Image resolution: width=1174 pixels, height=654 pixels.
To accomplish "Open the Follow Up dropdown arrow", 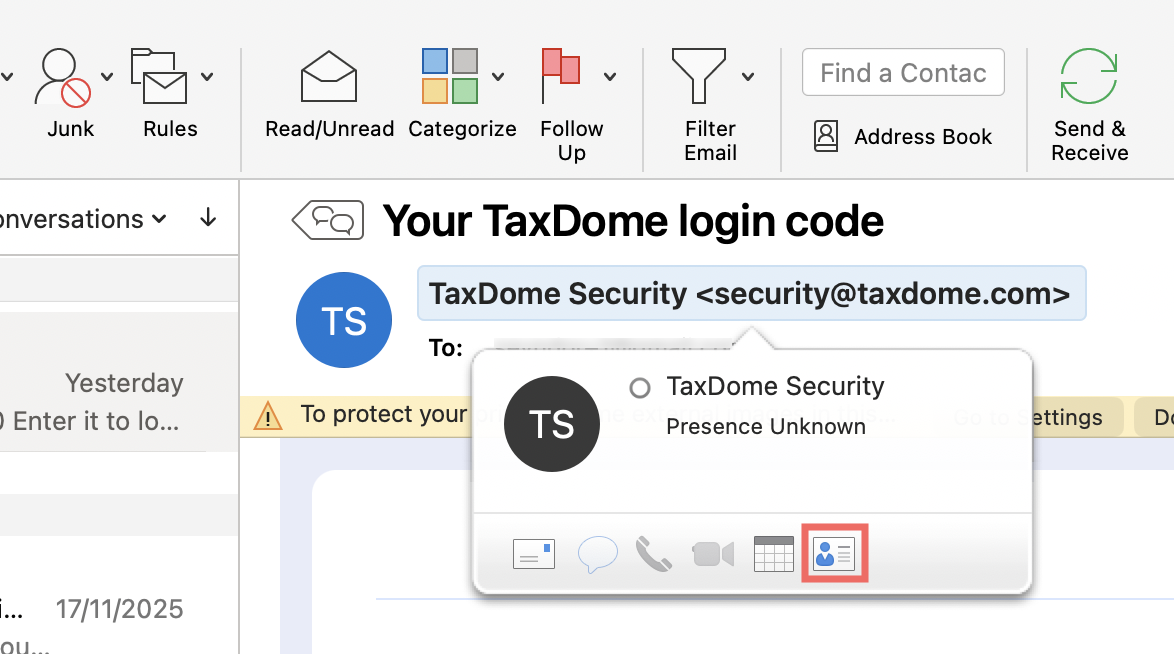I will 610,77.
